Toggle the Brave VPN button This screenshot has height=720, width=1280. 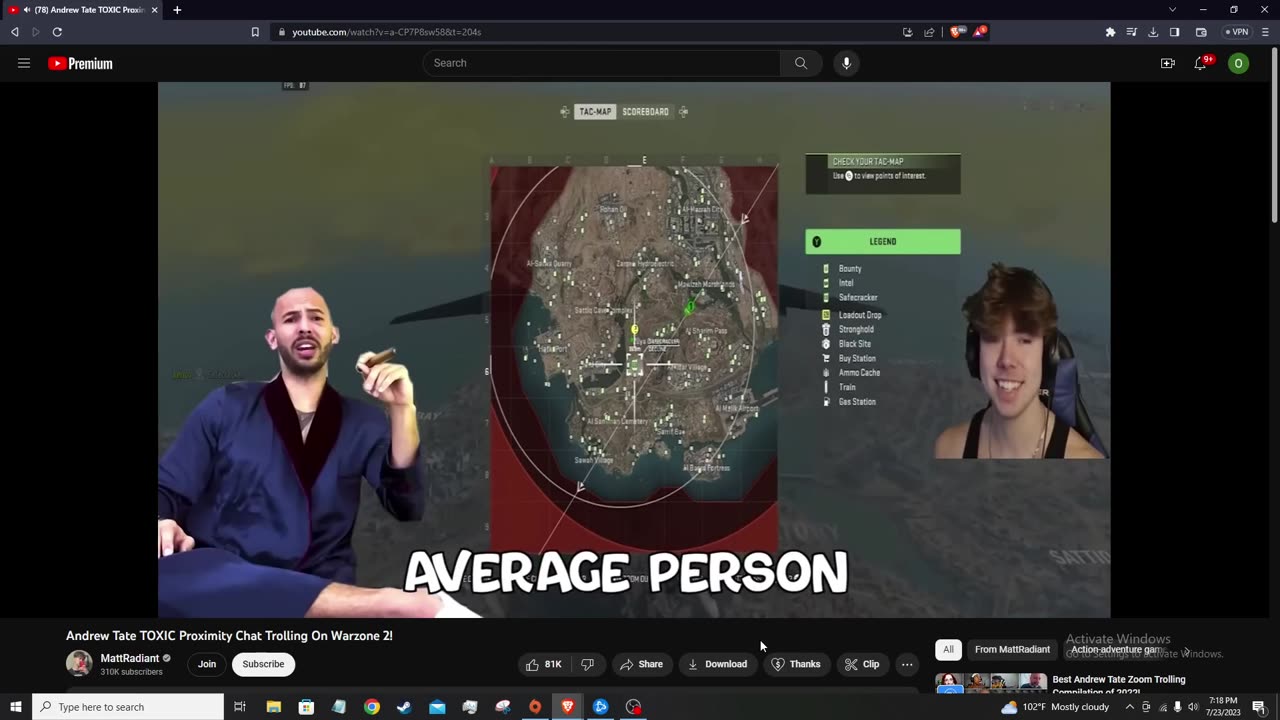[x=1237, y=32]
